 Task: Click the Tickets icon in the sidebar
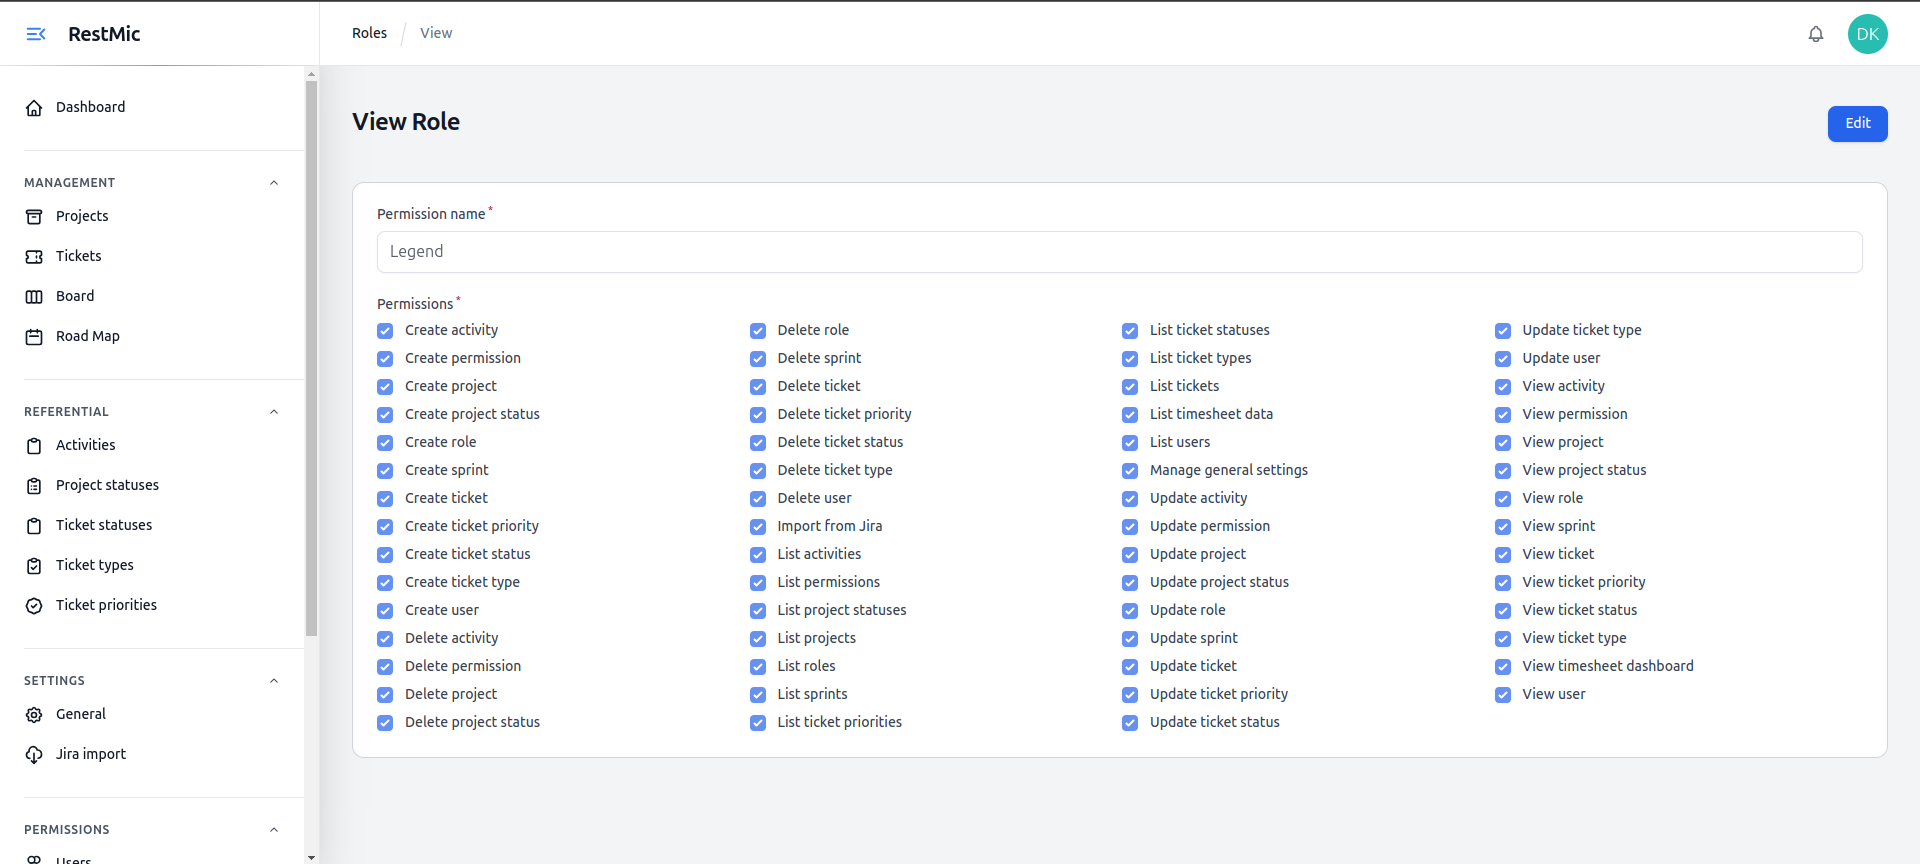point(34,257)
